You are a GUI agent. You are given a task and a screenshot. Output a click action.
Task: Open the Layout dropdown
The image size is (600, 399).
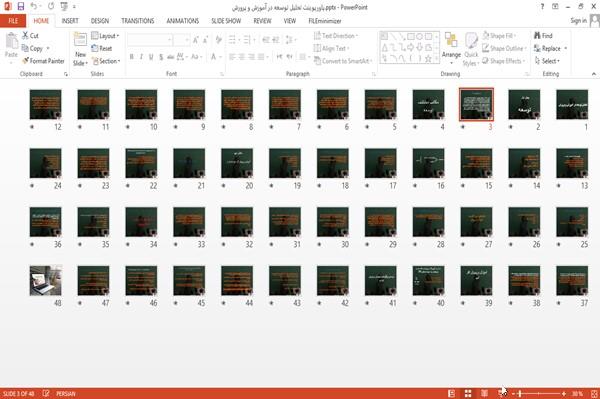(105, 36)
